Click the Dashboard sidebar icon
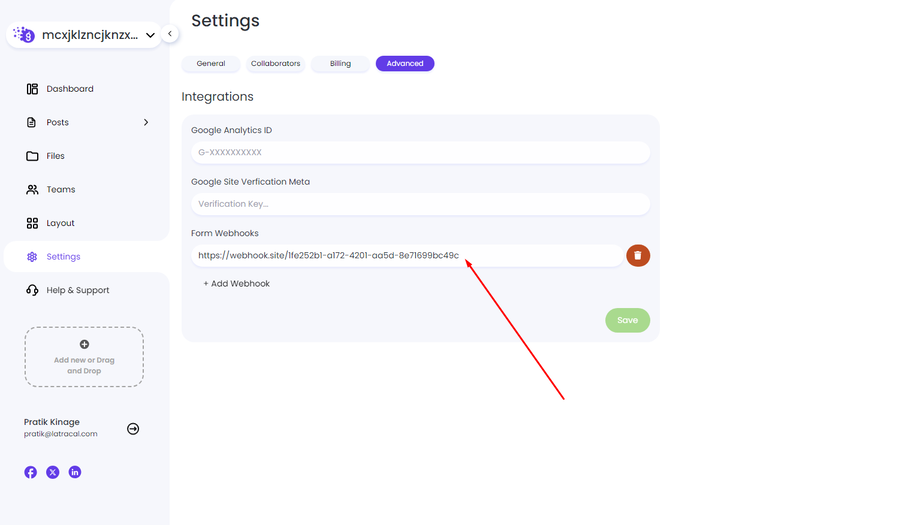 [x=32, y=89]
